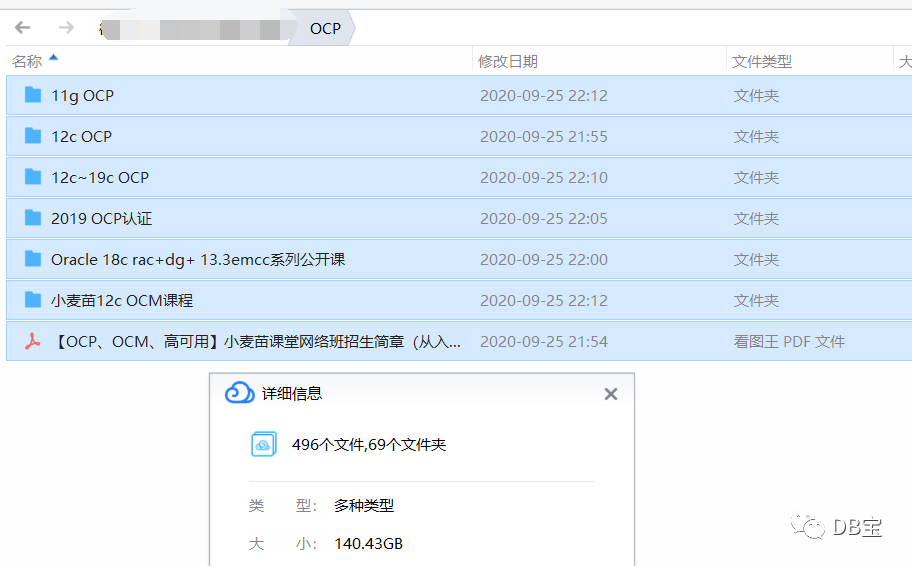Click the file-stack icon beside 496个文件
The image size is (912, 566).
click(263, 444)
